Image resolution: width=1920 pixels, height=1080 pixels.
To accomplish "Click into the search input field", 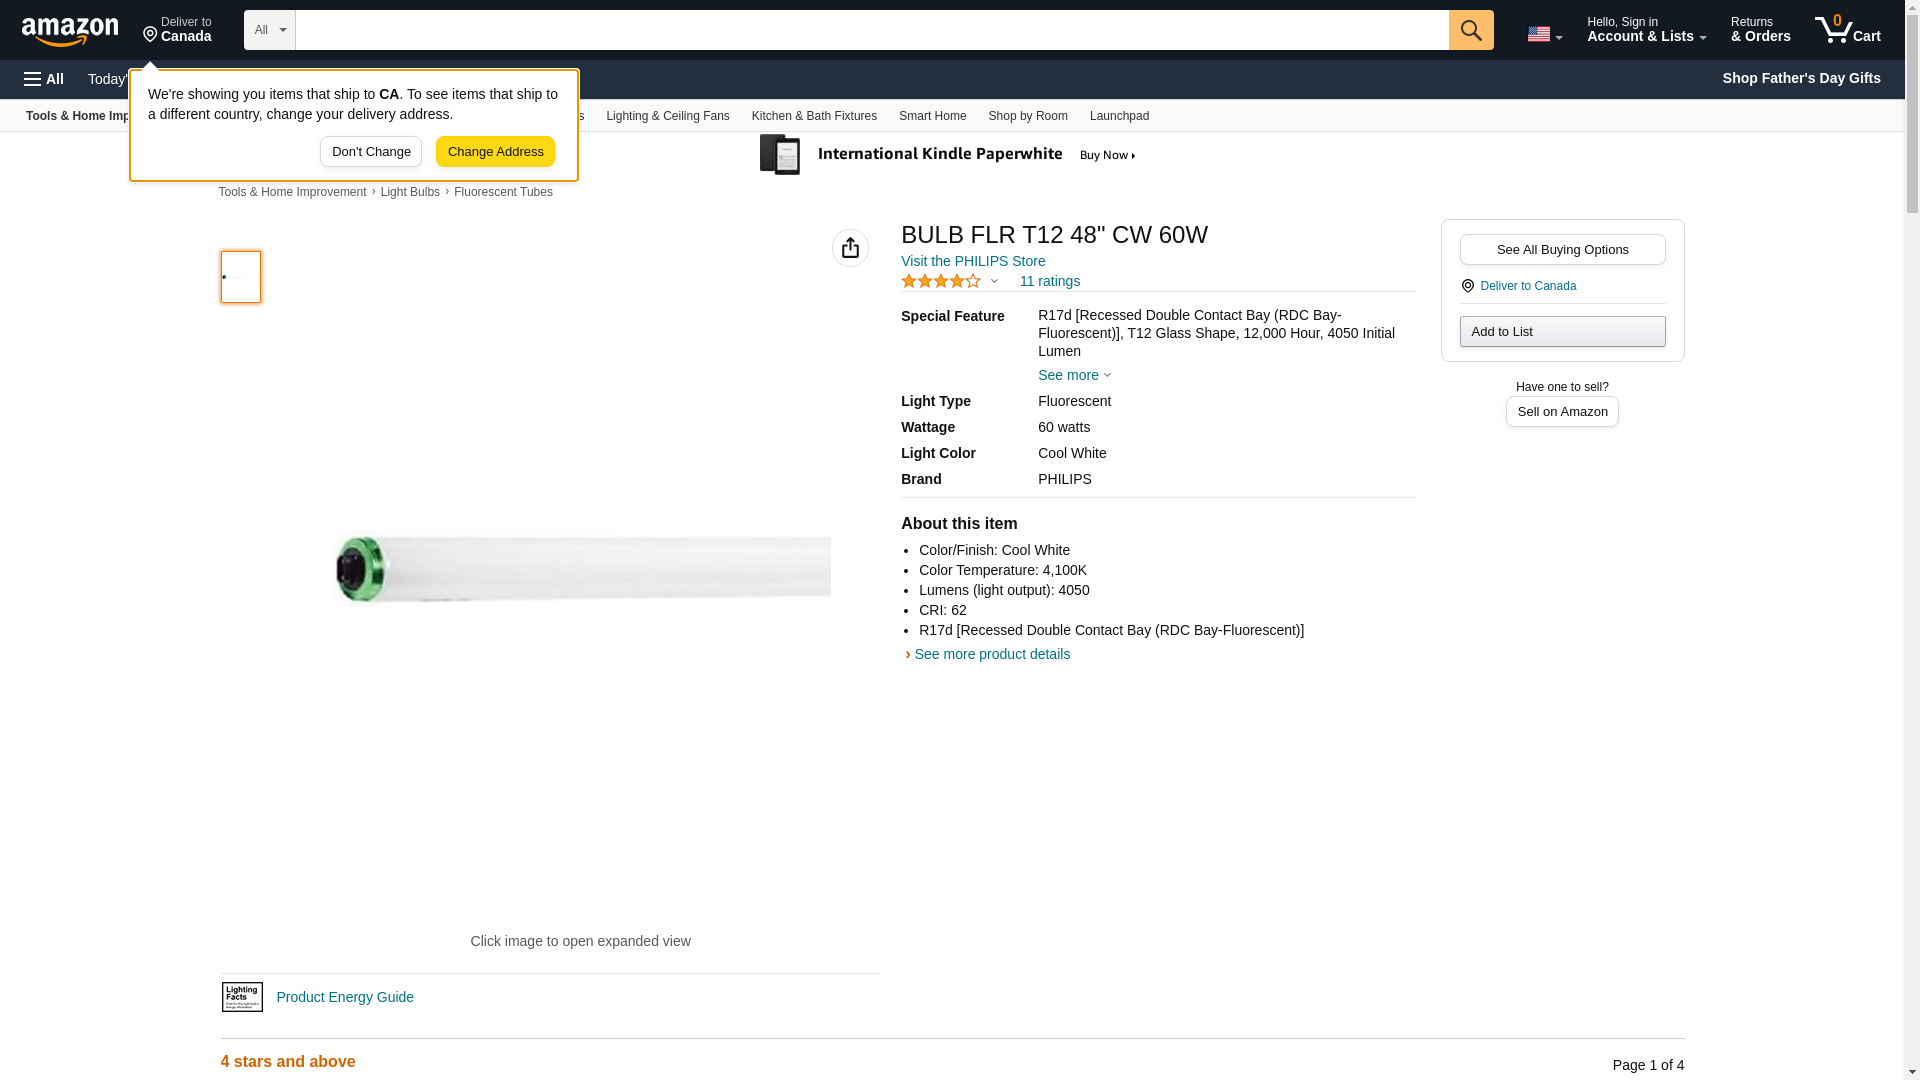I will click(x=870, y=30).
